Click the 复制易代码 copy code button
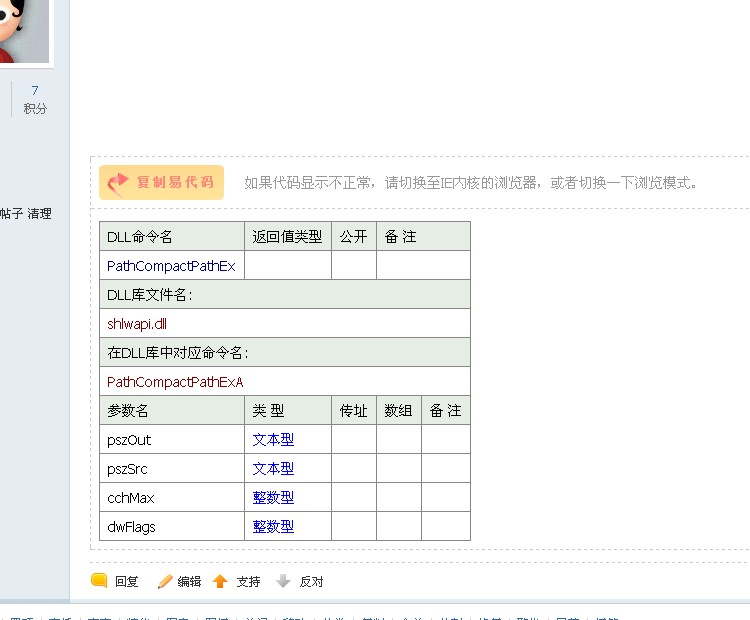Viewport: 750px width, 620px height. 161,182
